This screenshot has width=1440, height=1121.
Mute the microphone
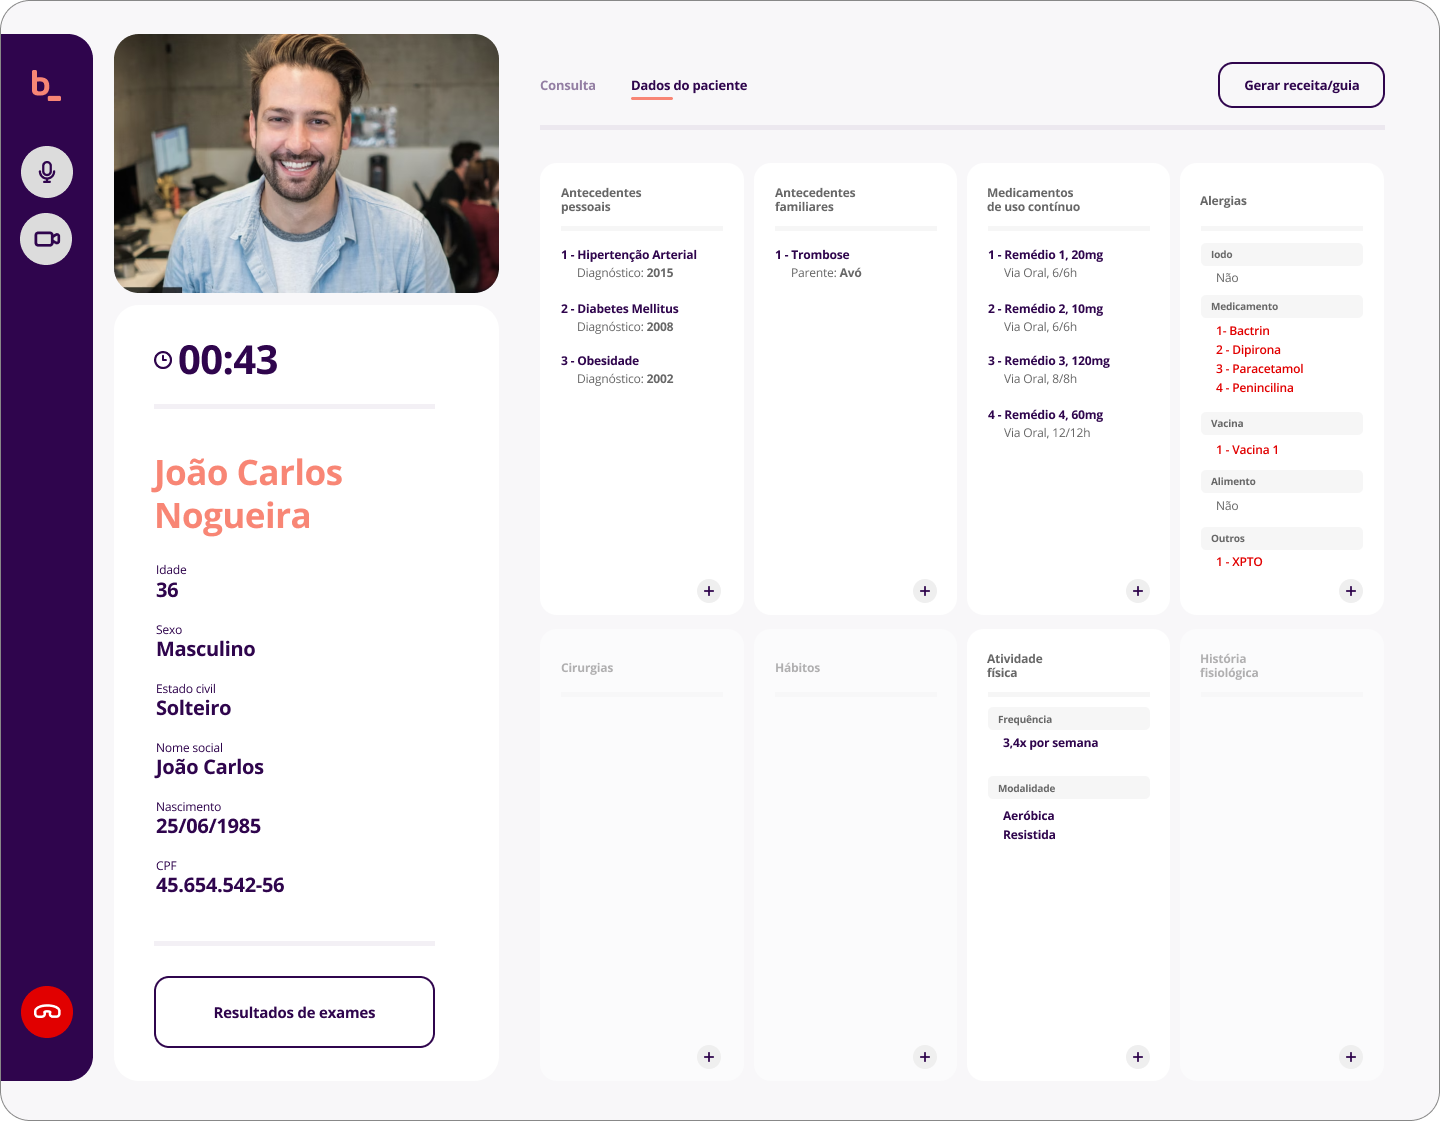click(x=47, y=172)
